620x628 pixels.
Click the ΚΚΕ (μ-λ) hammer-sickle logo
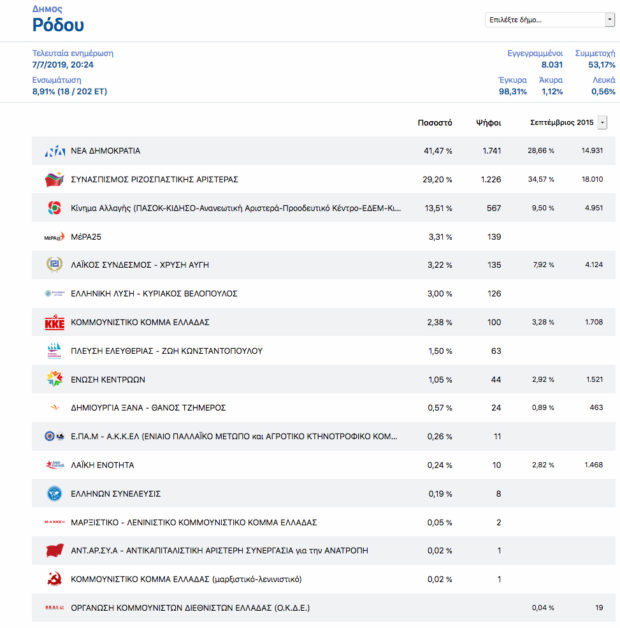tap(54, 579)
